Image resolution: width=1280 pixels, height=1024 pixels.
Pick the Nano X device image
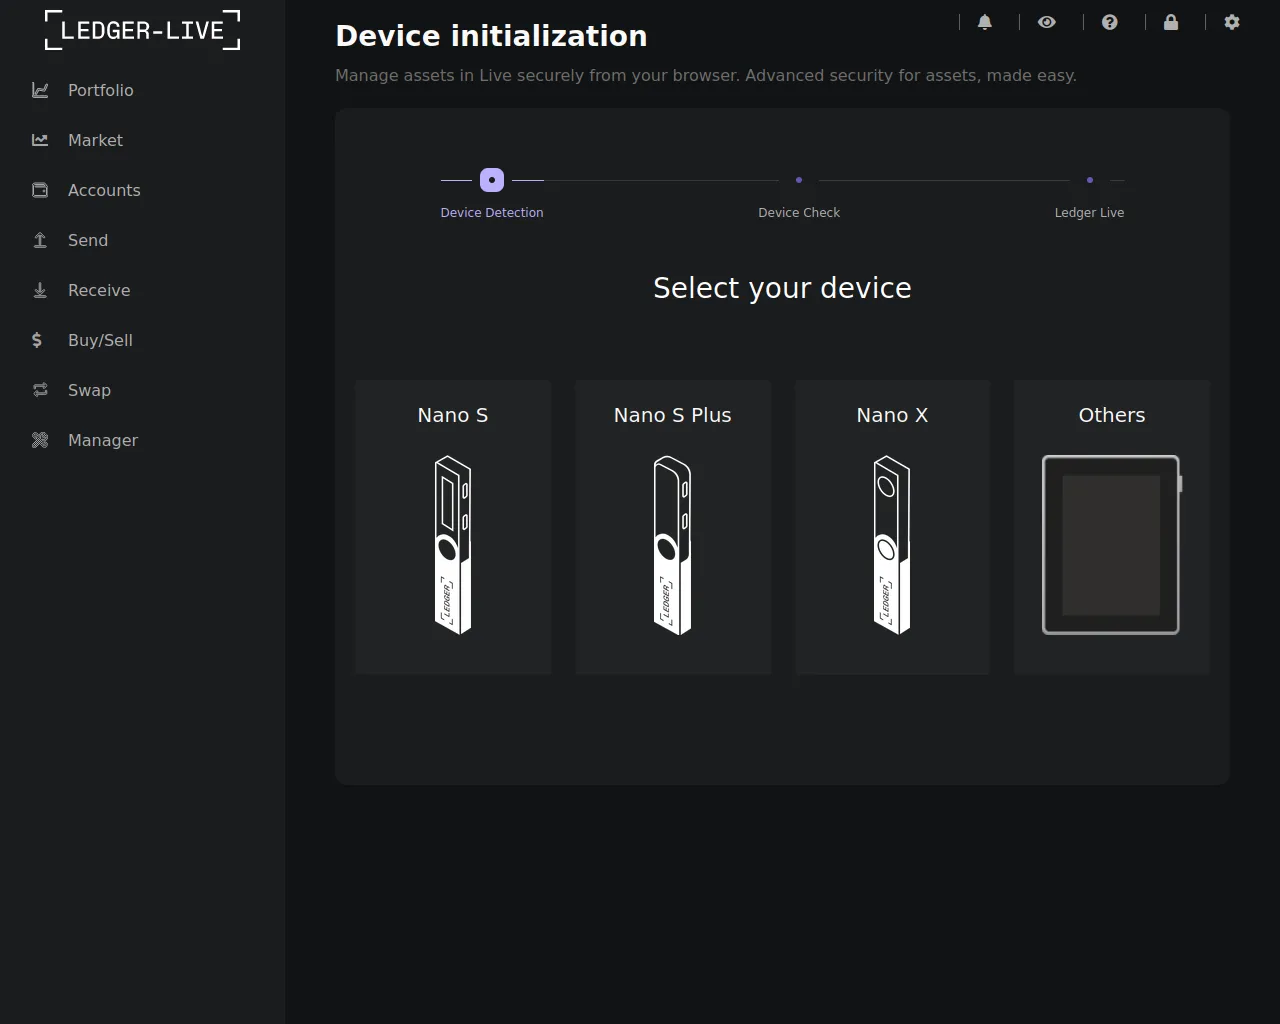[x=892, y=545]
